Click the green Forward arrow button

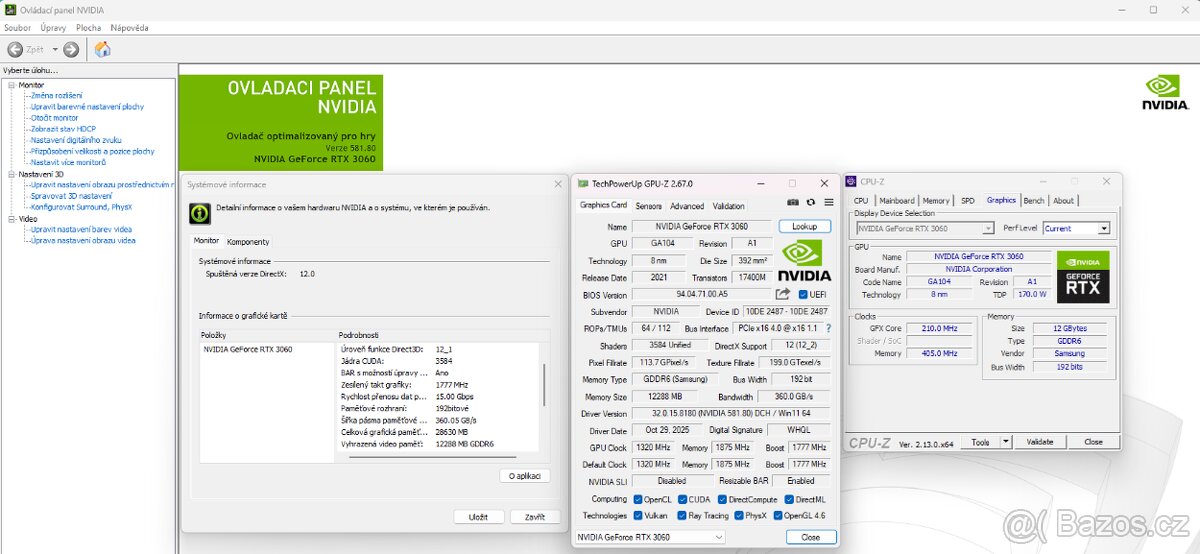[71, 49]
